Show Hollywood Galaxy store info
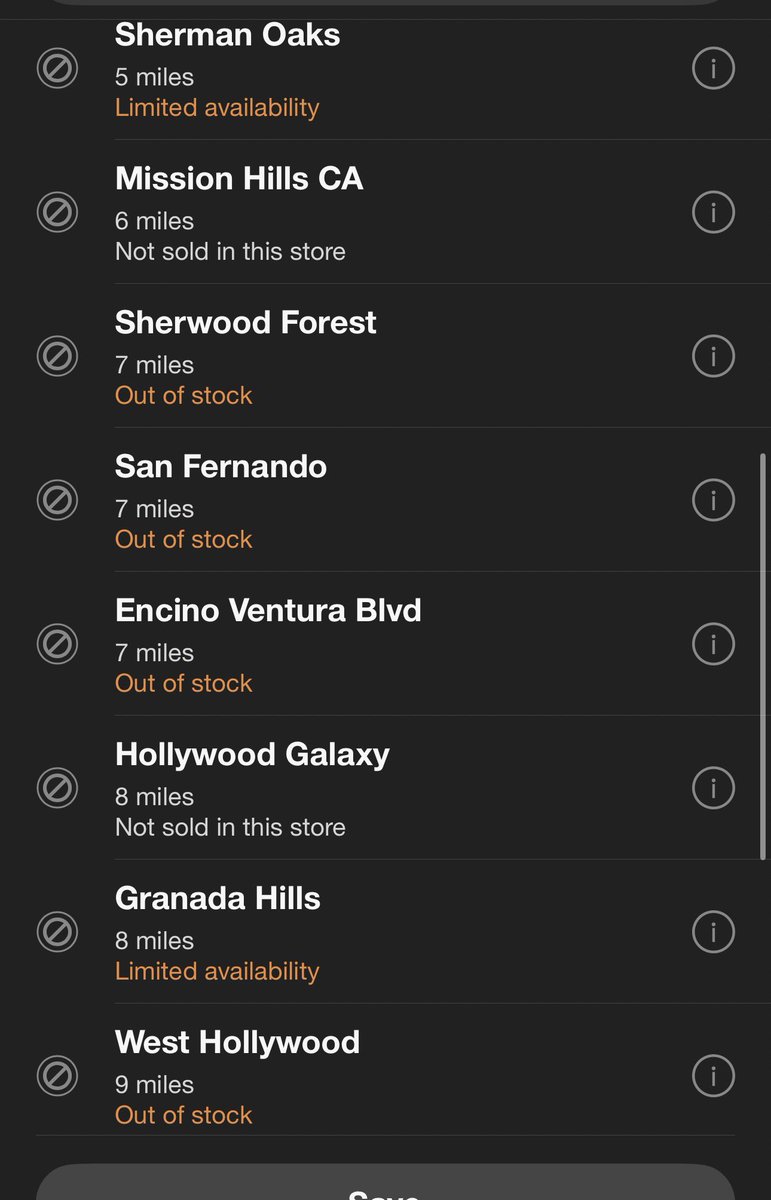771x1200 pixels. point(713,788)
